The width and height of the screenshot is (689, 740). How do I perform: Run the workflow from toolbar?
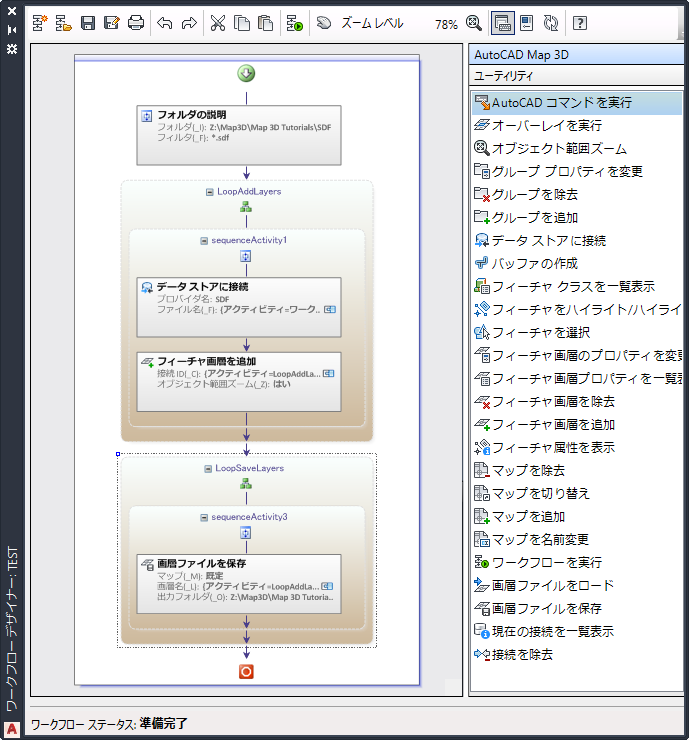click(294, 23)
